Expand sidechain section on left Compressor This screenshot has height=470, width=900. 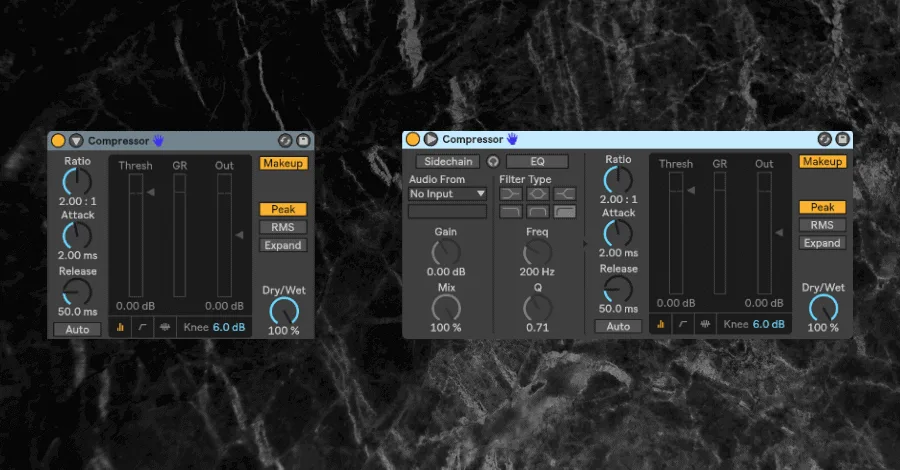click(x=76, y=141)
